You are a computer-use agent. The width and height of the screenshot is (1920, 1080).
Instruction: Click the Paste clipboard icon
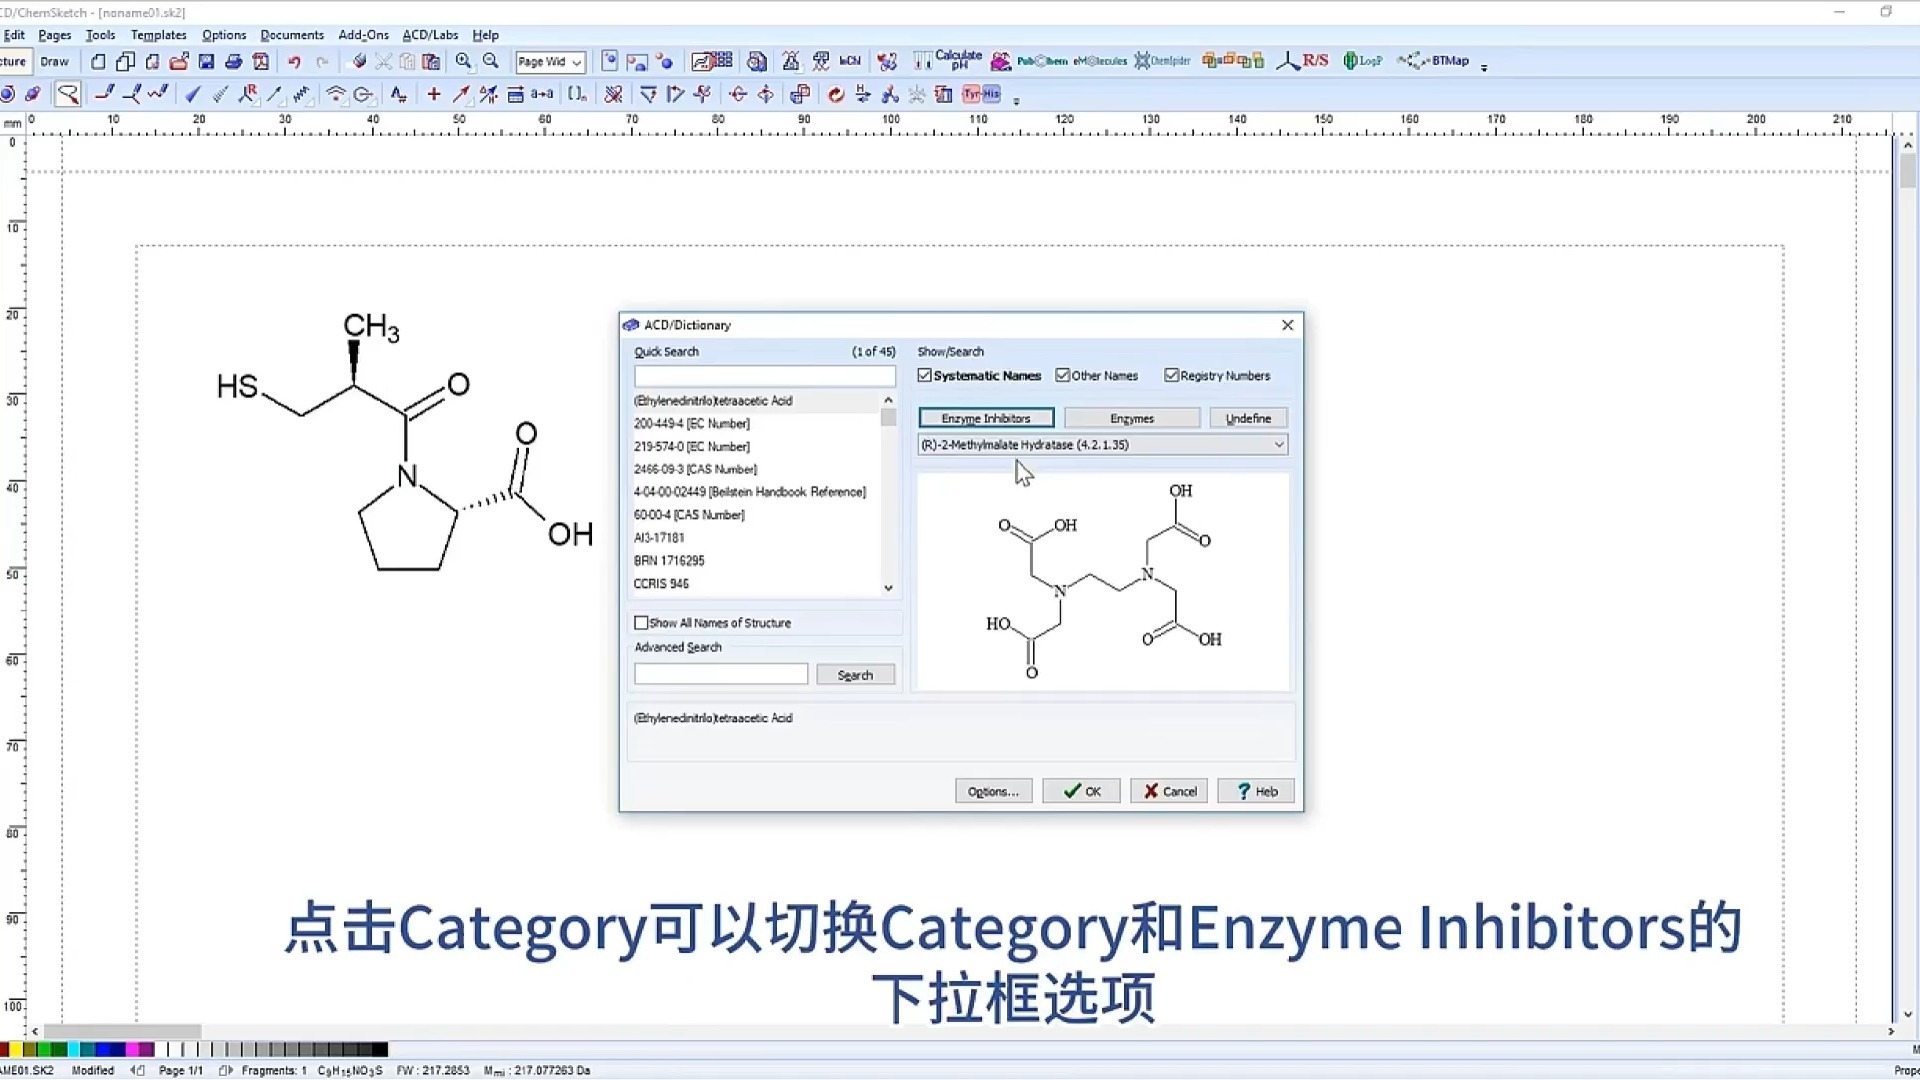[431, 62]
